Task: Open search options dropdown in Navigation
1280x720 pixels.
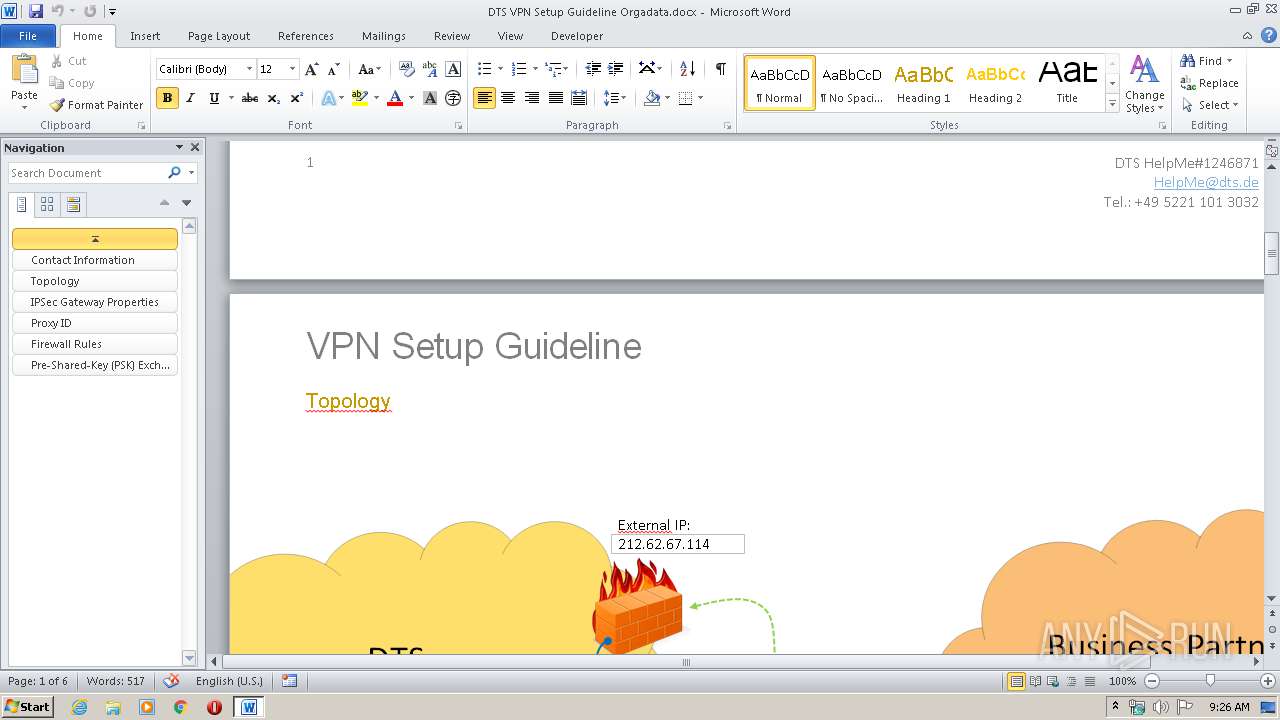Action: (x=191, y=173)
